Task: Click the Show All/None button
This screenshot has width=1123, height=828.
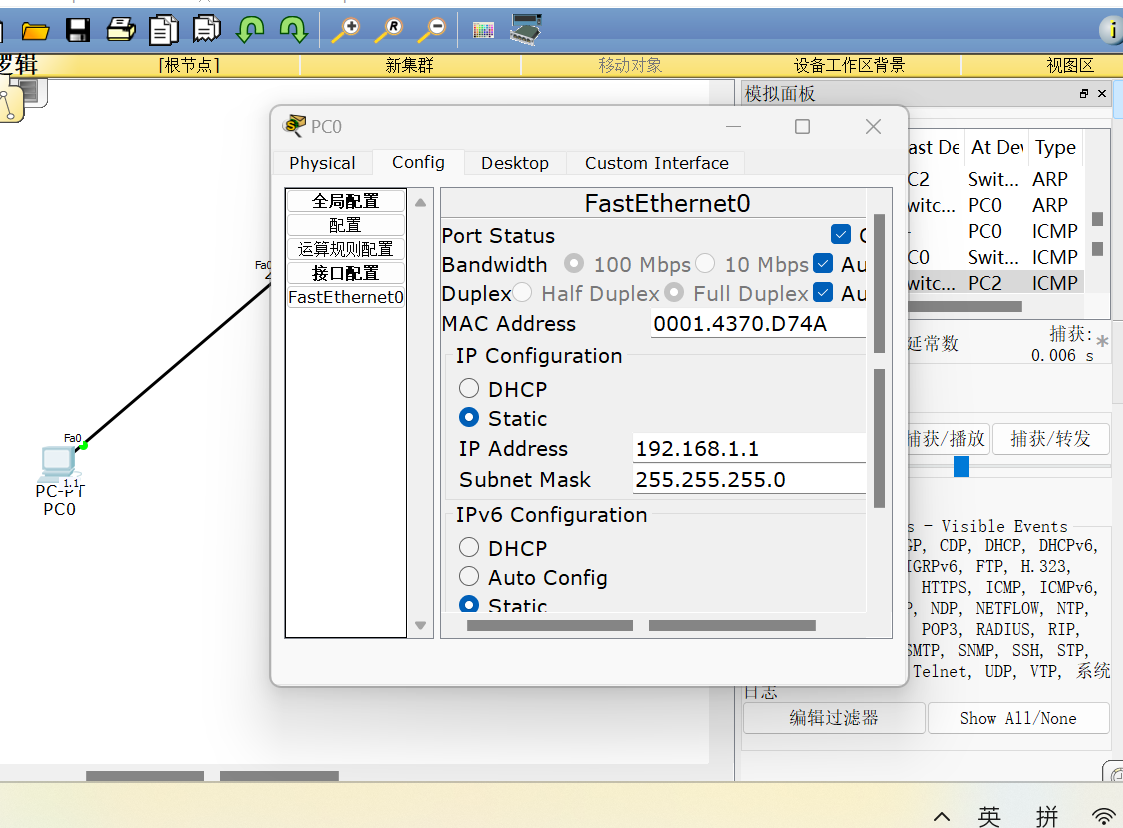Action: [x=1018, y=718]
